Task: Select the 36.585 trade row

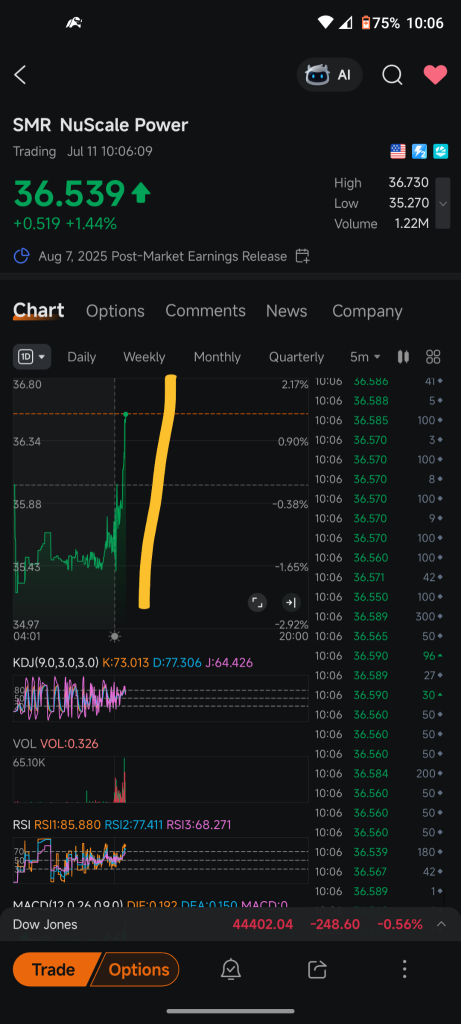Action: [x=380, y=420]
